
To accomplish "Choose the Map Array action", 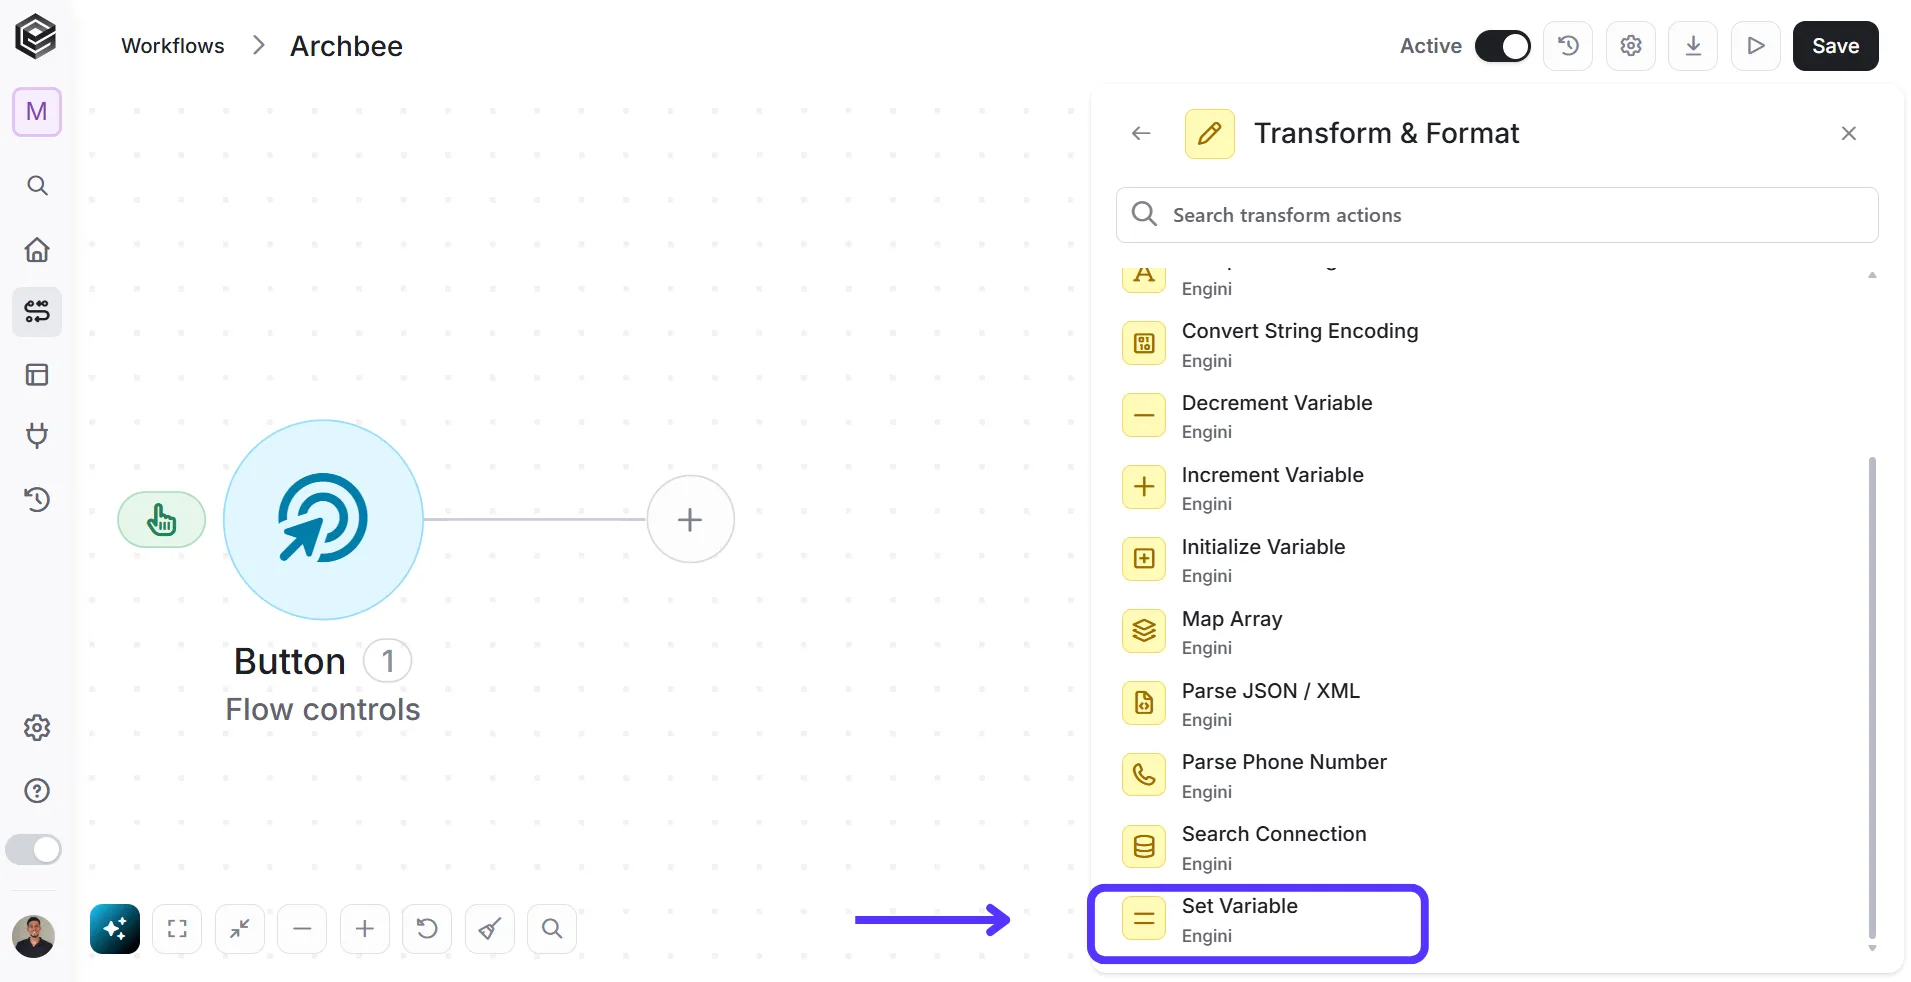I will [1490, 632].
